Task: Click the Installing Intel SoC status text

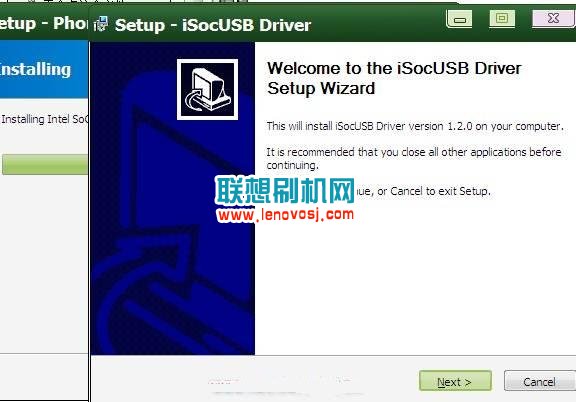Action: click(44, 119)
